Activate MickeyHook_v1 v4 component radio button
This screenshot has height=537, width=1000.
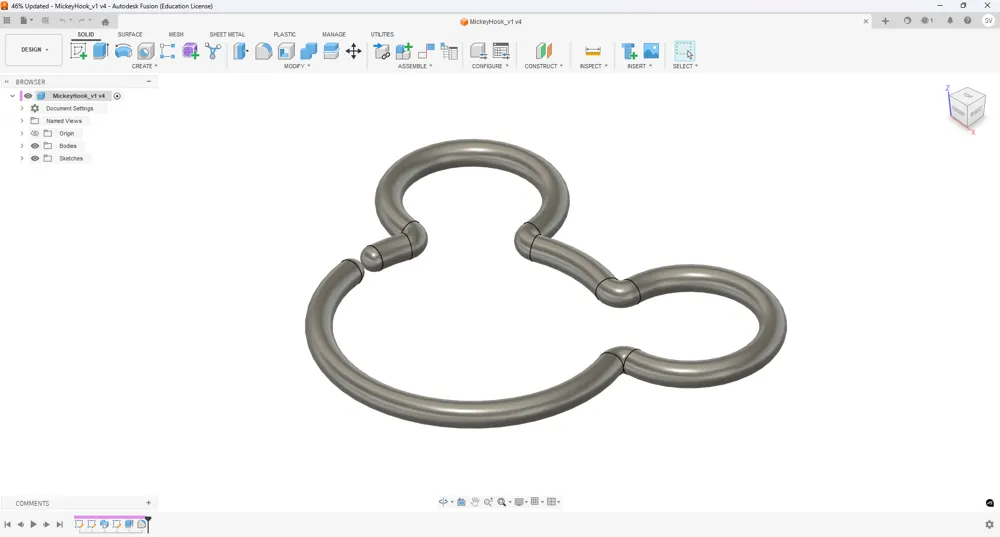tap(117, 96)
